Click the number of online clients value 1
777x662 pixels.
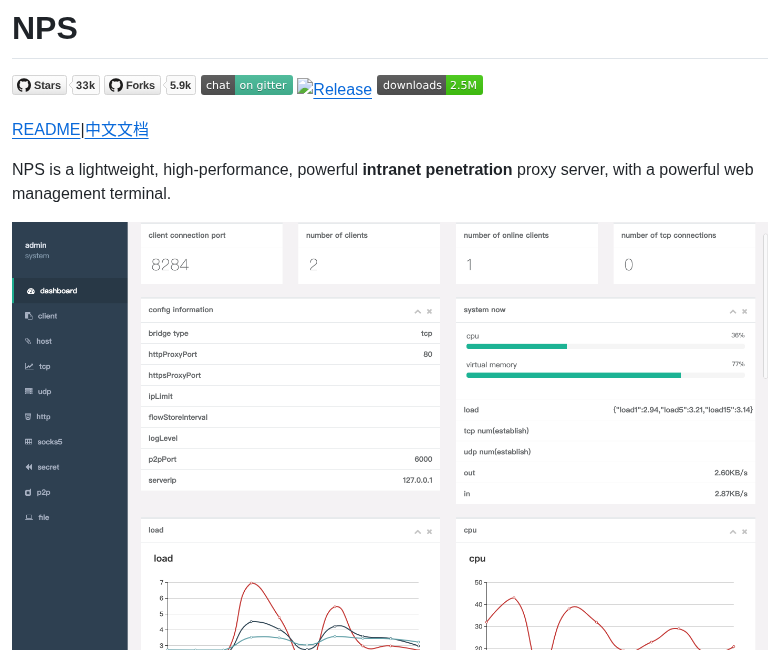(x=469, y=265)
